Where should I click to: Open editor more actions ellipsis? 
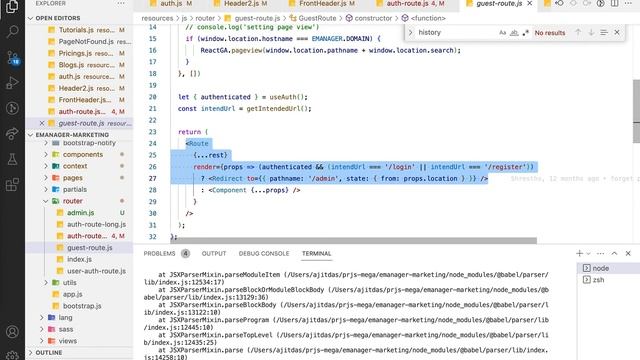pos(629,3)
